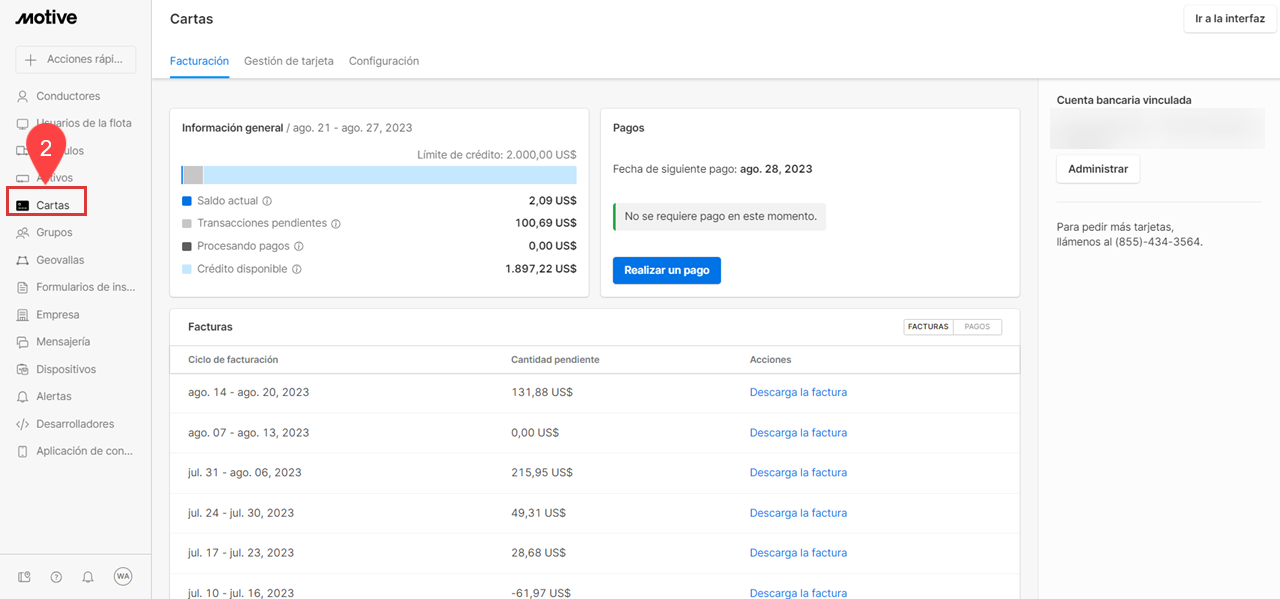
Task: Open the Conductores sidebar icon
Action: pos(23,96)
